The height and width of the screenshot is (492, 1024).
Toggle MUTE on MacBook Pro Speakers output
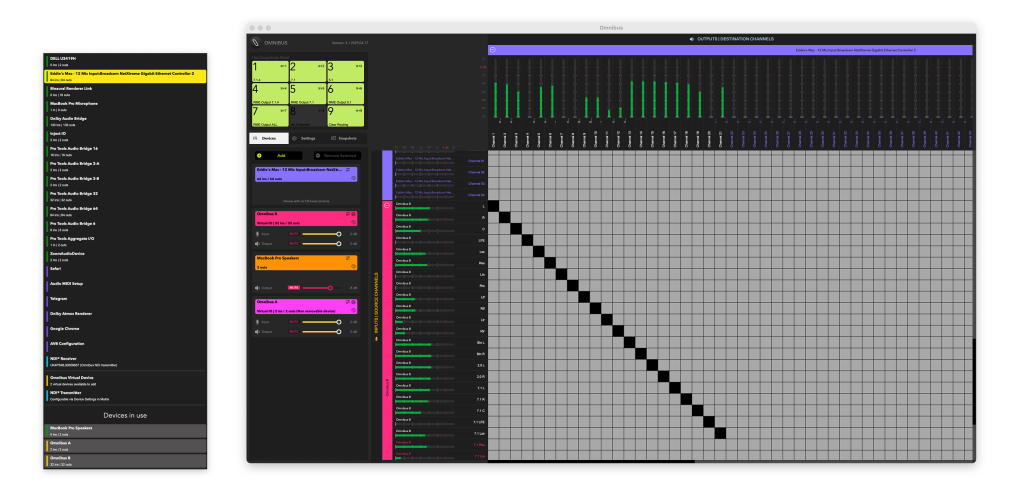pyautogui.click(x=294, y=288)
